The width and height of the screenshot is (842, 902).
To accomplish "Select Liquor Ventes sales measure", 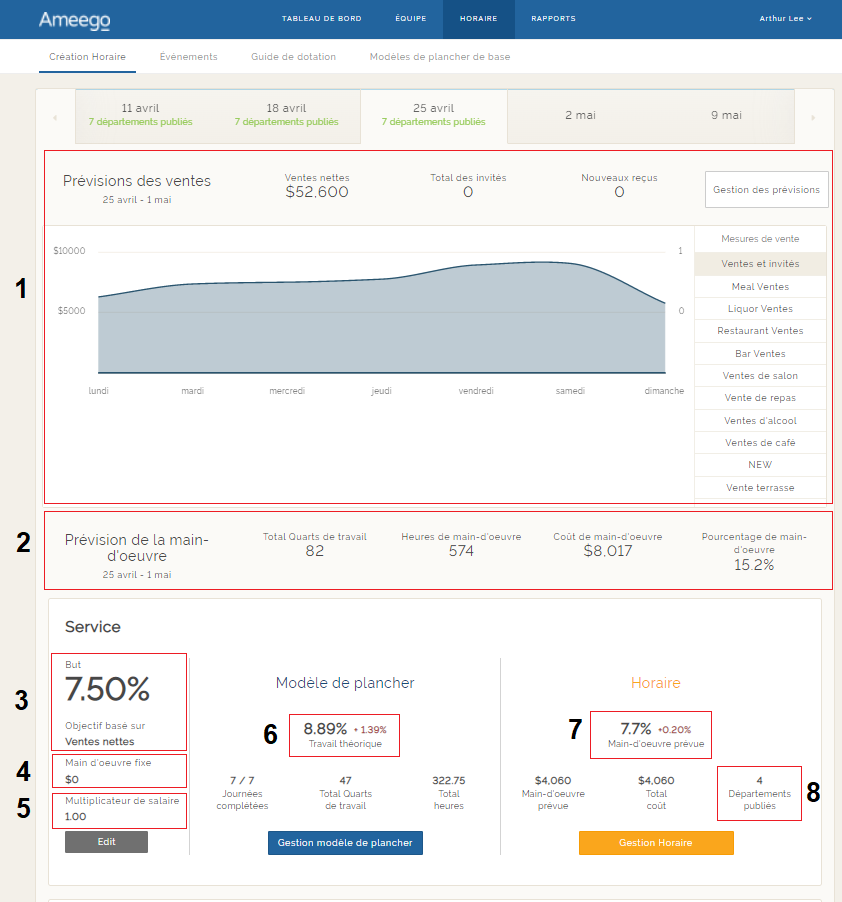I will (x=760, y=309).
